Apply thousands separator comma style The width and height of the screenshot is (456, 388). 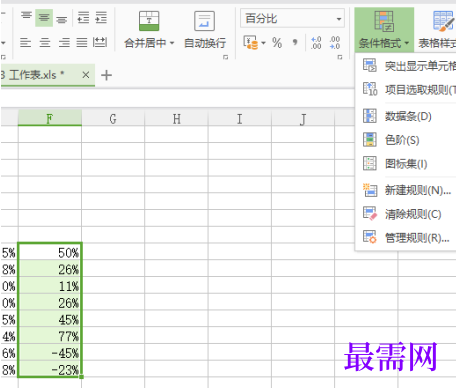(x=295, y=43)
